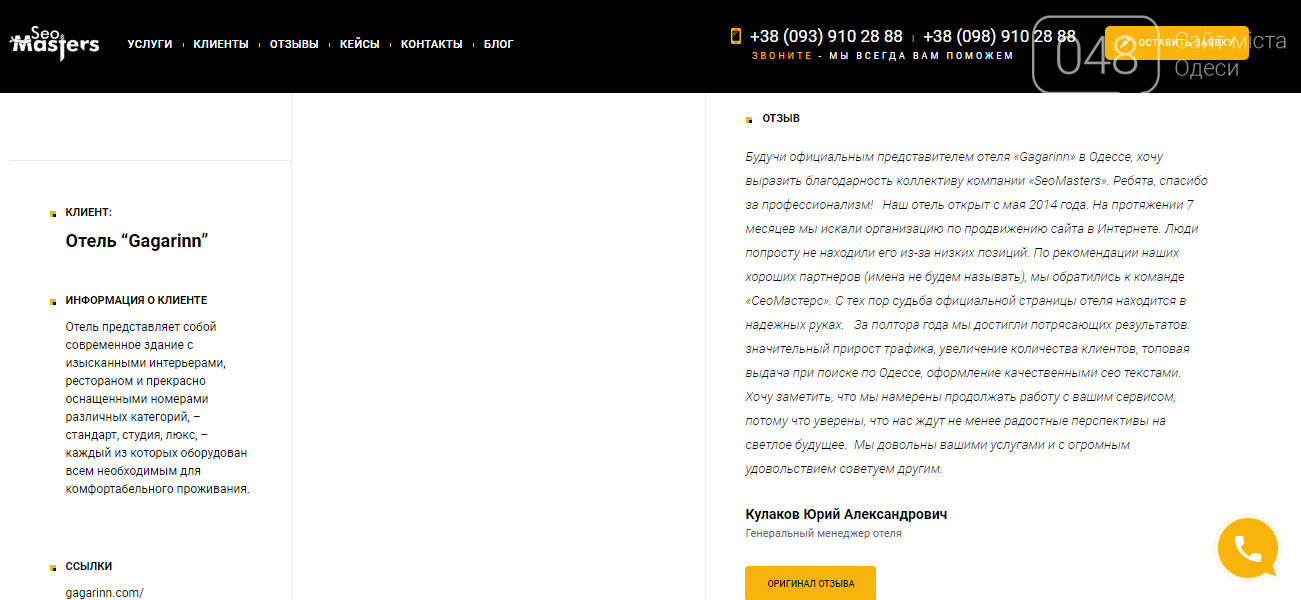Open the gagarinn.com/ link
This screenshot has height=600, width=1301.
pos(105,593)
